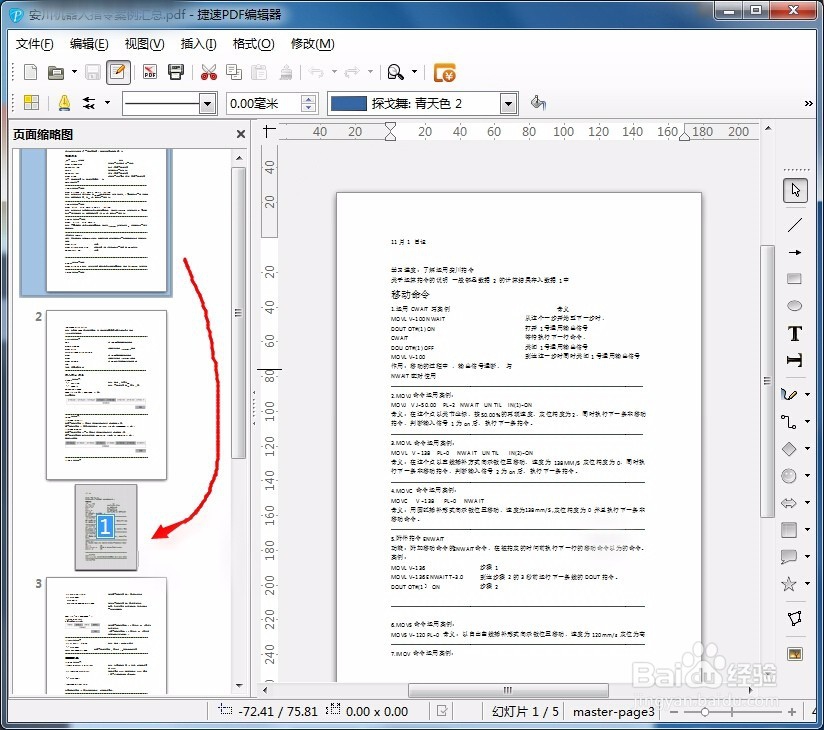Expand the redo history dropdown
This screenshot has width=824, height=730.
370,71
